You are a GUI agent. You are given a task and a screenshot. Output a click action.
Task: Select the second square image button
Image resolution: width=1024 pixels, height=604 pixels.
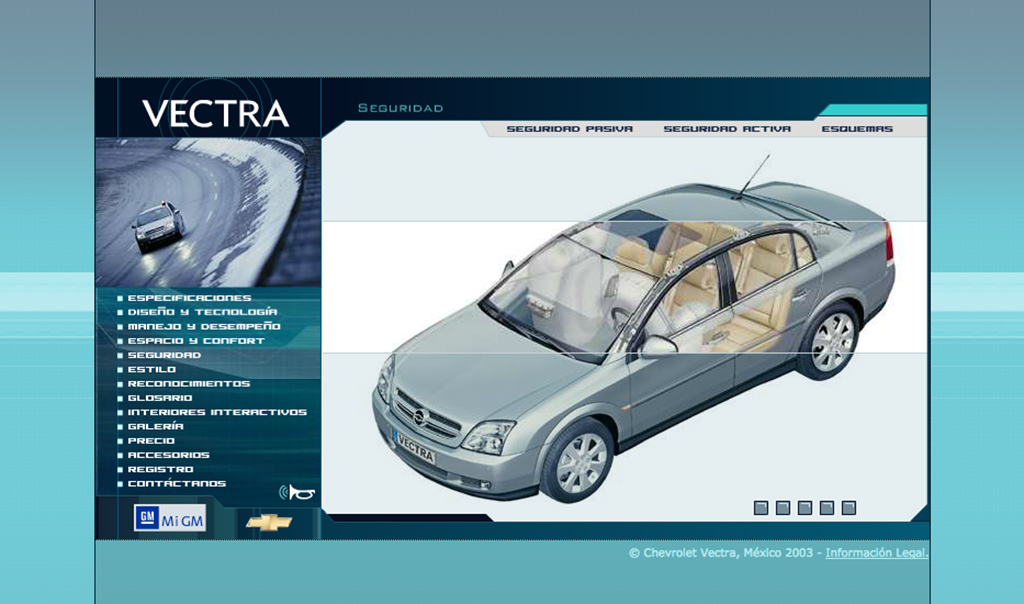pos(783,508)
